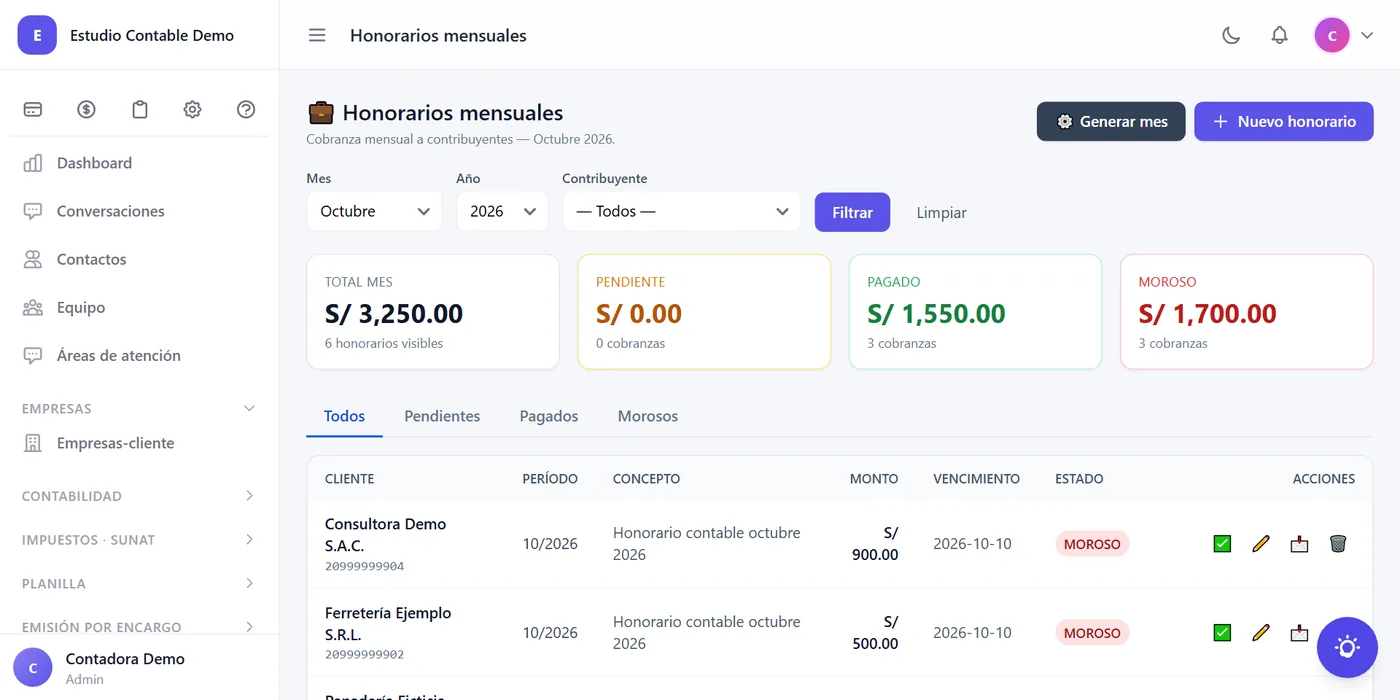Image resolution: width=1400 pixels, height=700 pixels.
Task: Mark Ferretería Ejemplo S.R.L. fee as paid
Action: pyautogui.click(x=1222, y=633)
